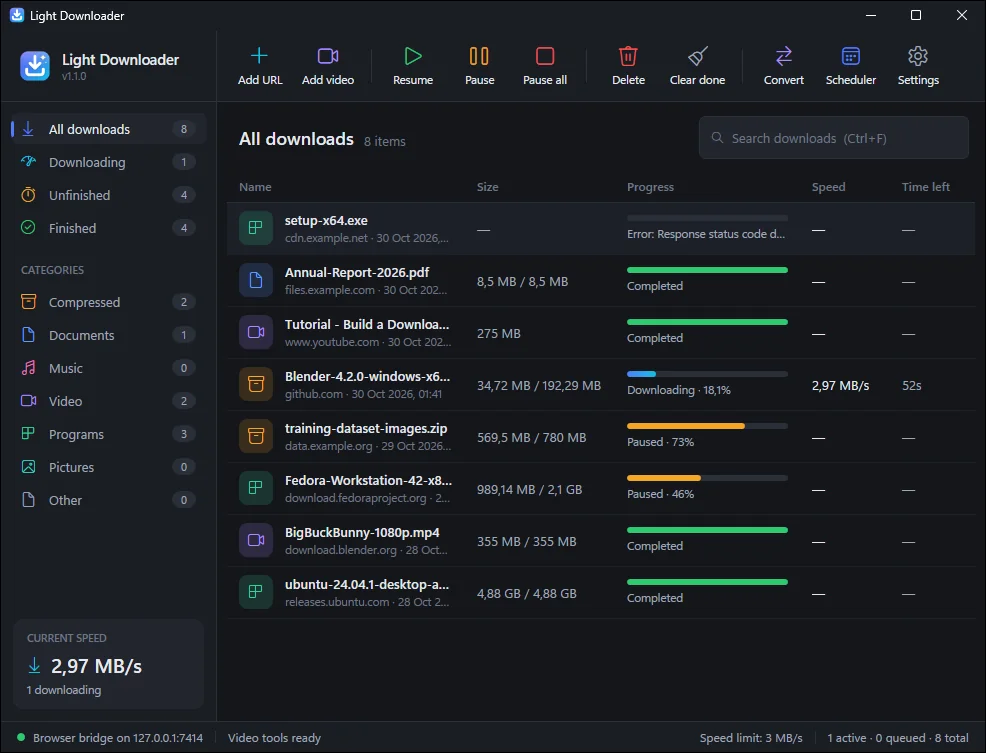Screen dimensions: 986x753
Task: Sort by the Speed column header
Action: 828,187
